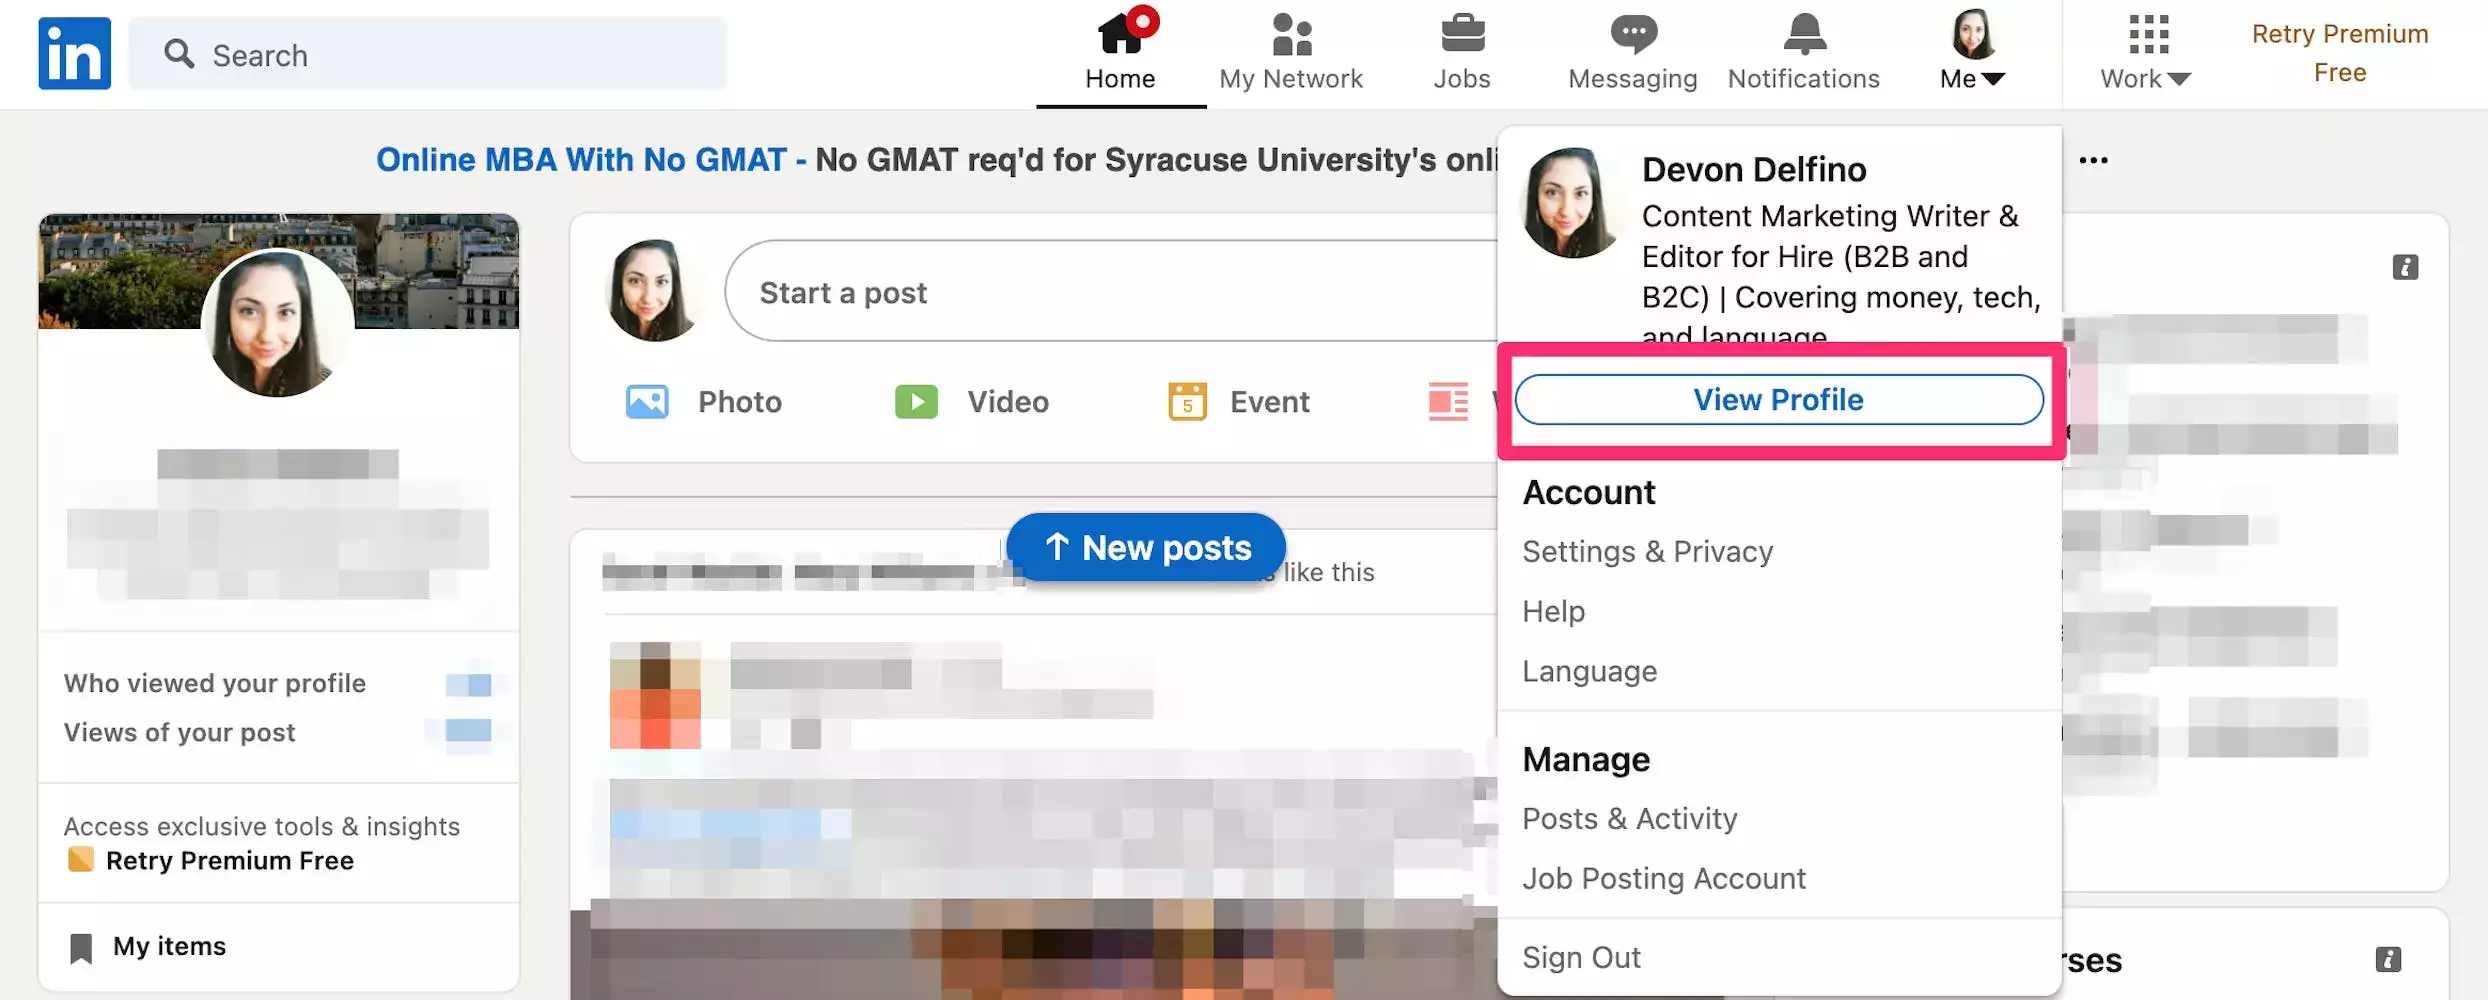
Task: Expand the Work apps dropdown
Action: [2146, 52]
